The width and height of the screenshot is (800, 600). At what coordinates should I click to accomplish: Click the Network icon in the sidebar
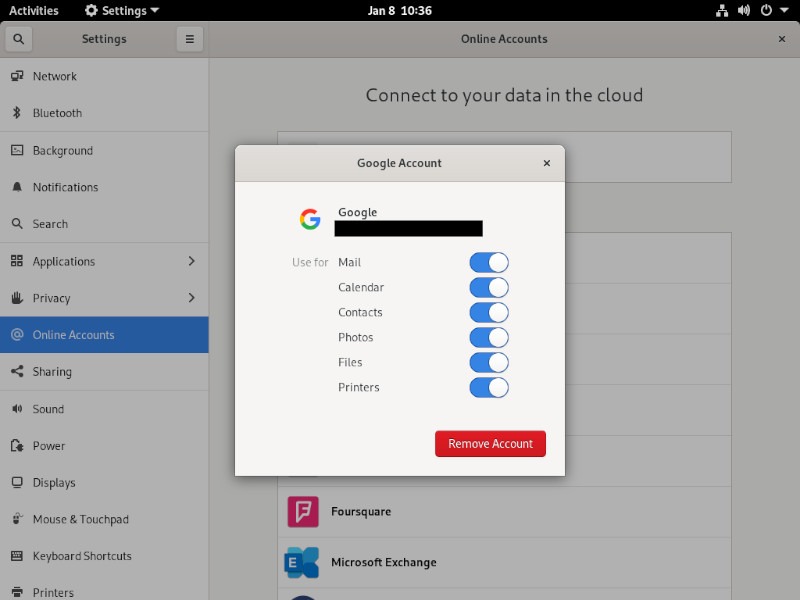coord(17,76)
